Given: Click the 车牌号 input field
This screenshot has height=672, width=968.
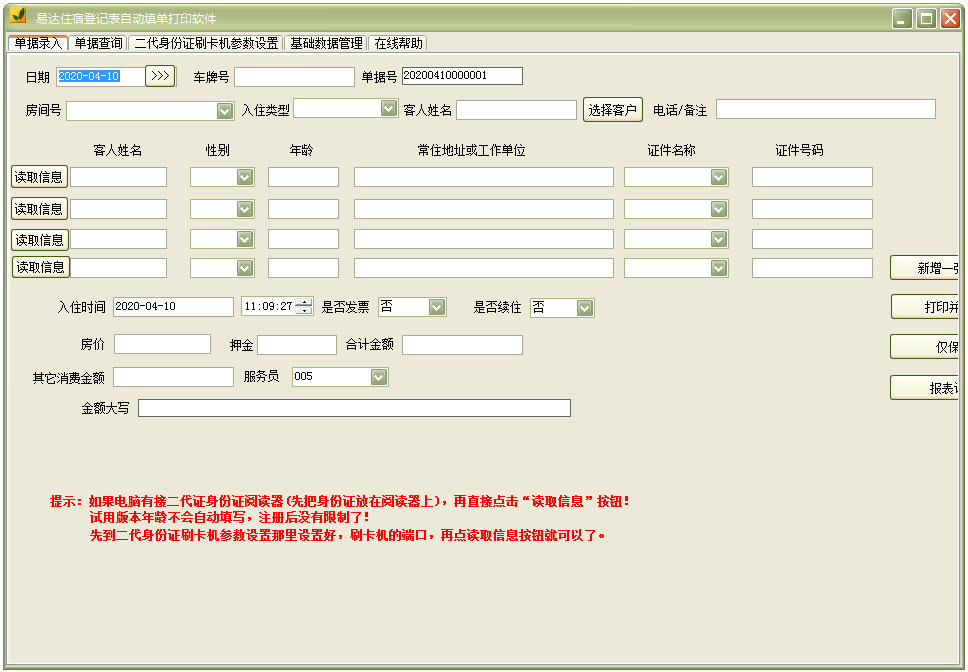Looking at the screenshot, I should [x=294, y=77].
